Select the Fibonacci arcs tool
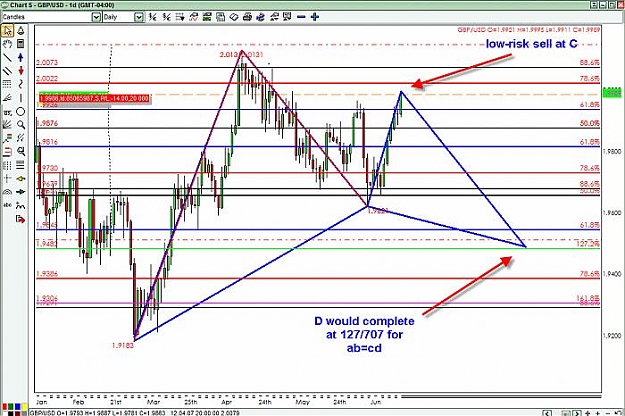The width and height of the screenshot is (625, 416). (8, 192)
